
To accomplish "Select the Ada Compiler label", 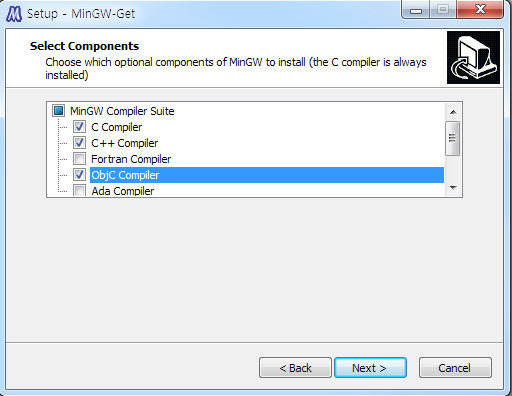I will [123, 191].
